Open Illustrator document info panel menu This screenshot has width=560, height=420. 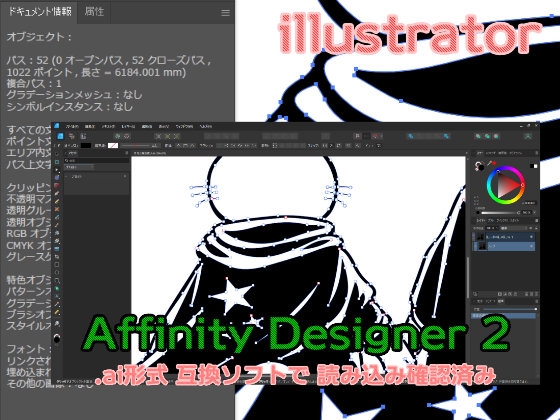tap(225, 13)
